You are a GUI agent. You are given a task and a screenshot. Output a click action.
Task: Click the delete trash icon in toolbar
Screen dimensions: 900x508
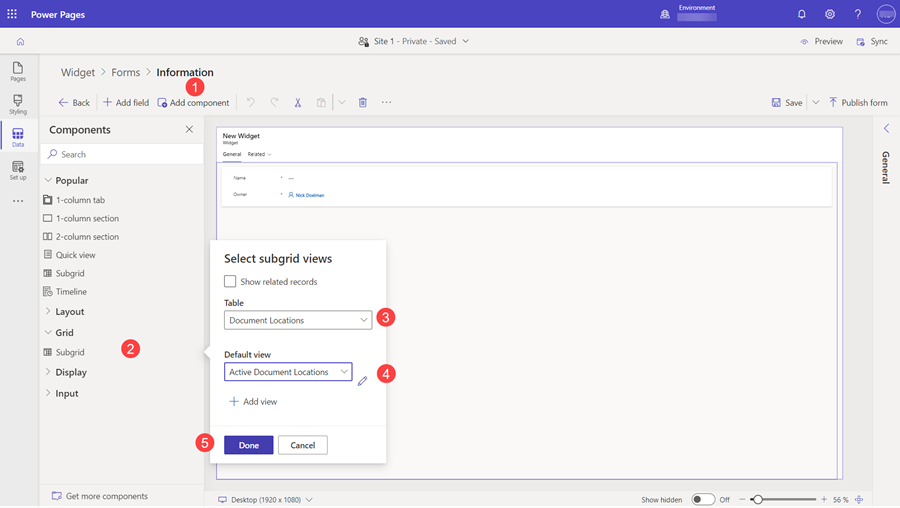[363, 102]
